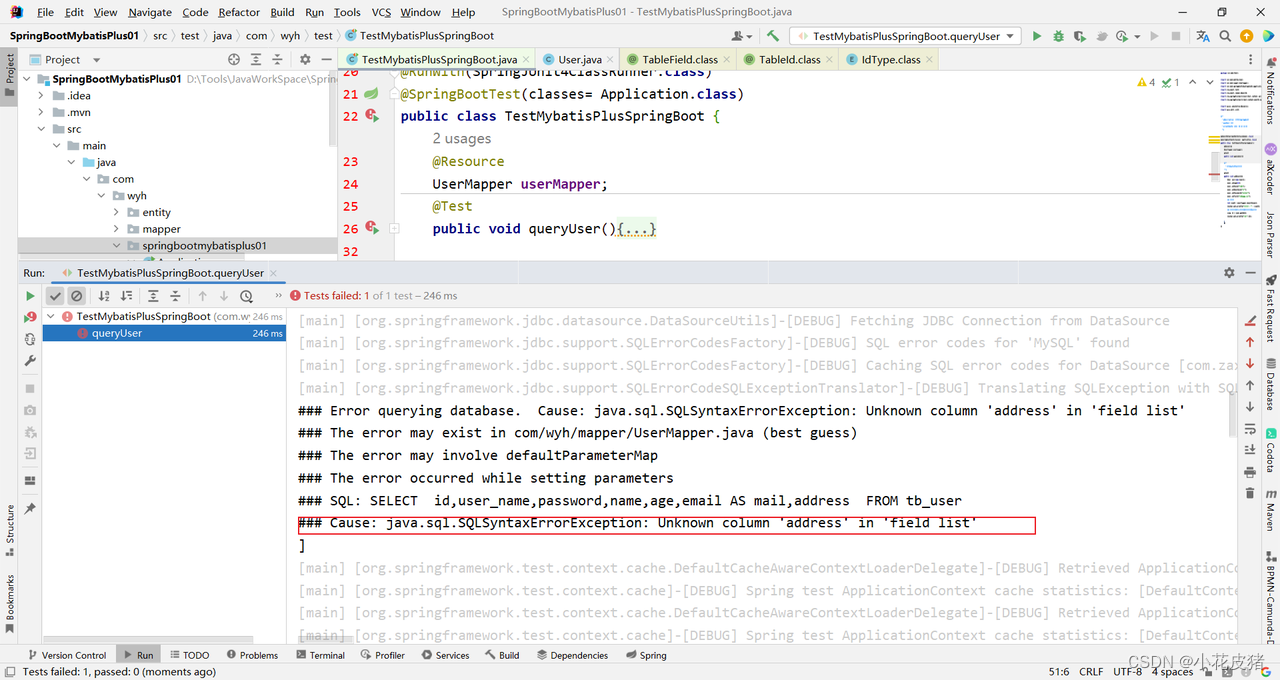Toggle show passed tests checkmark

(x=55, y=296)
